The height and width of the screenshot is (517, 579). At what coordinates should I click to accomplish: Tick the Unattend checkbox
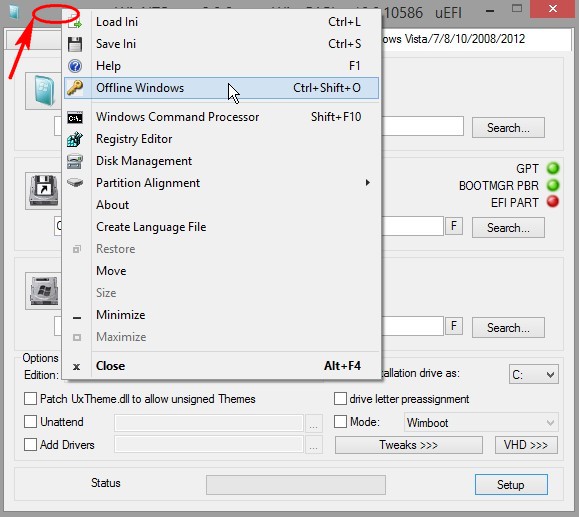point(30,421)
